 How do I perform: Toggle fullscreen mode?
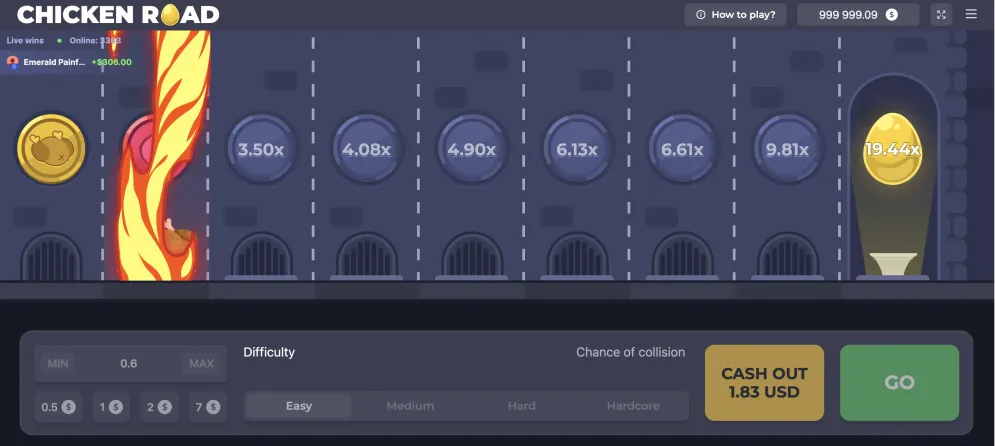(x=941, y=15)
